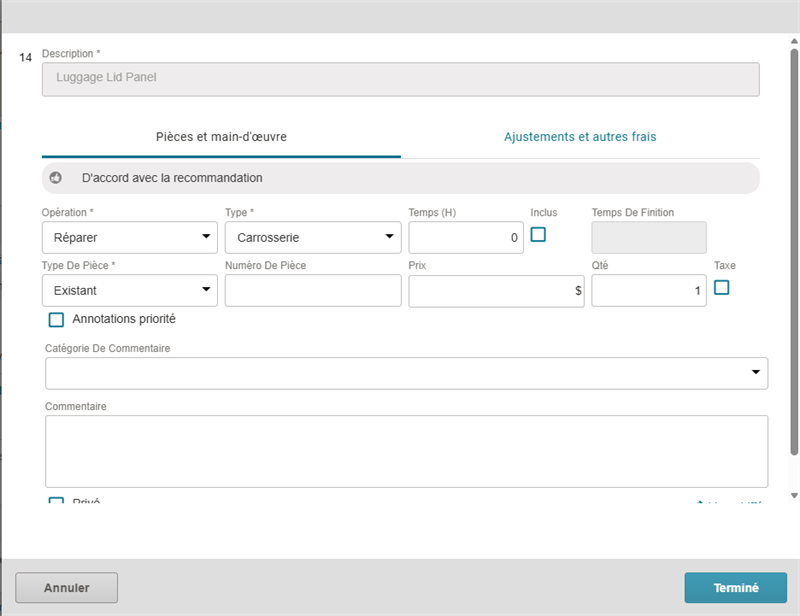The image size is (800, 616).
Task: Tick the Annotations priorité checkbox
Action: click(57, 320)
